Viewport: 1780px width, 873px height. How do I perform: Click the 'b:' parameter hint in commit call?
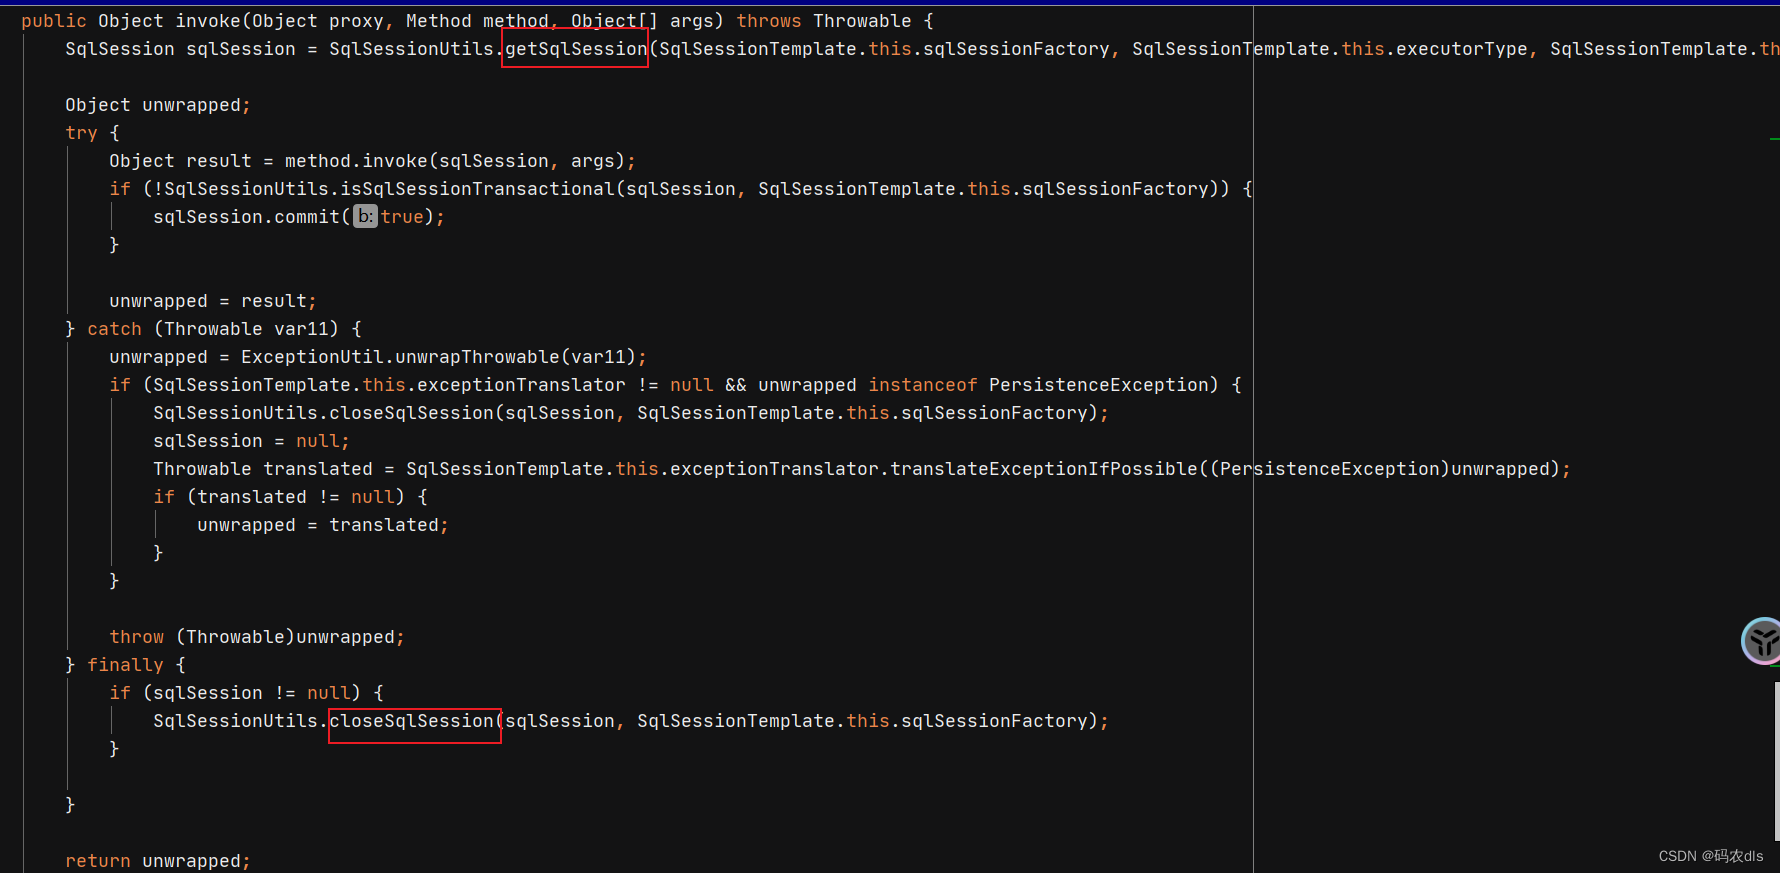pos(365,217)
